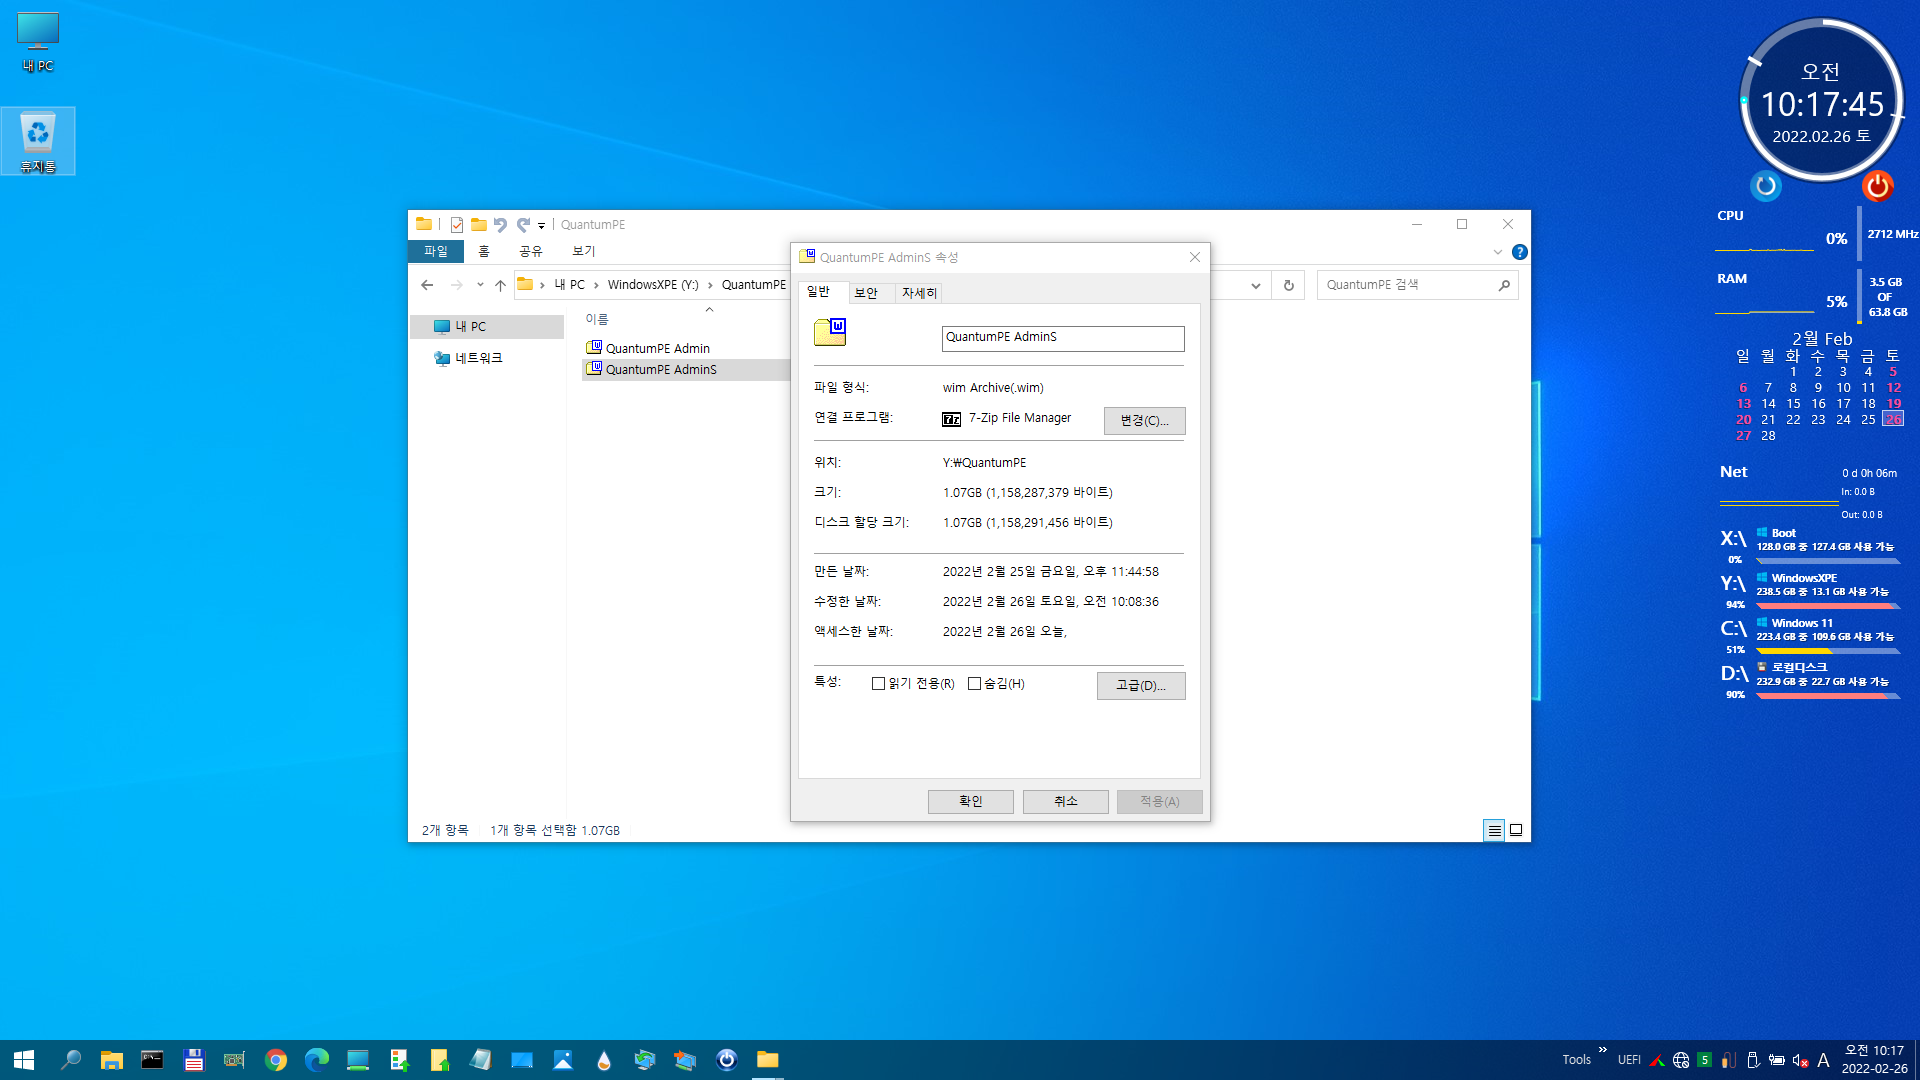Screen dimensions: 1920x1080
Task: Launch Google Chrome from taskbar
Action: point(276,1060)
